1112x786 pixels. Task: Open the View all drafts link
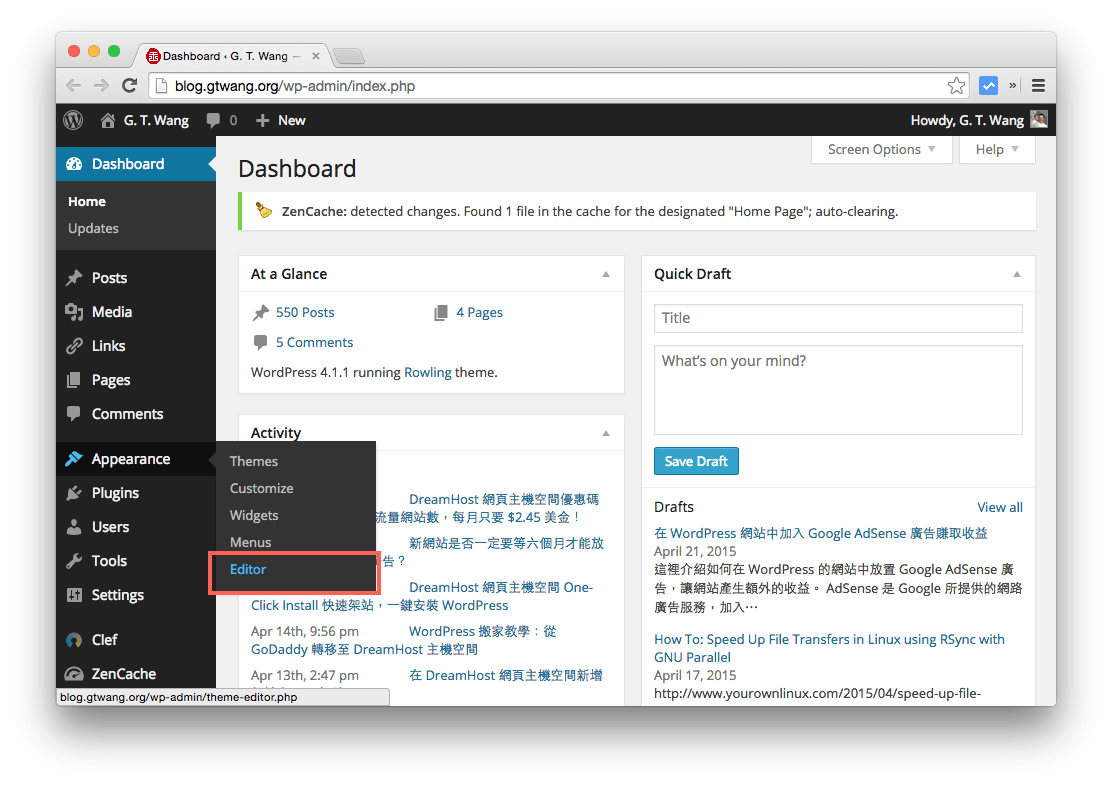[x=999, y=507]
